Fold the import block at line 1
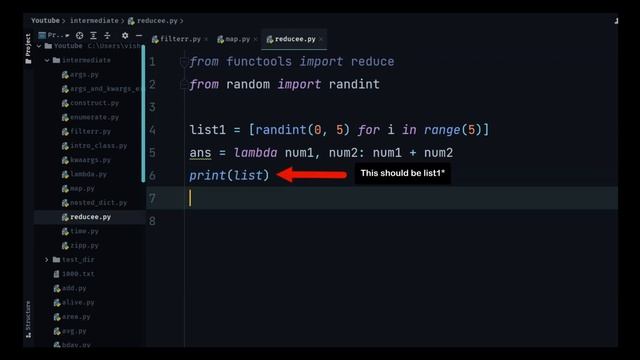640x360 pixels. tap(183, 62)
